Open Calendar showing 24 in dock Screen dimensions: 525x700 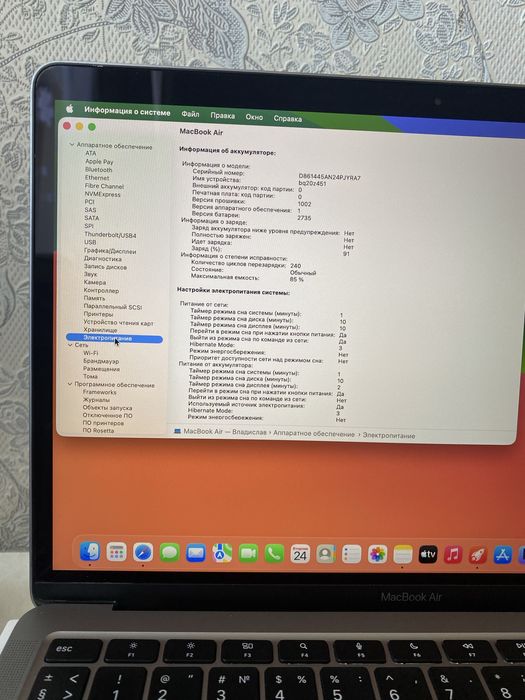coord(300,554)
